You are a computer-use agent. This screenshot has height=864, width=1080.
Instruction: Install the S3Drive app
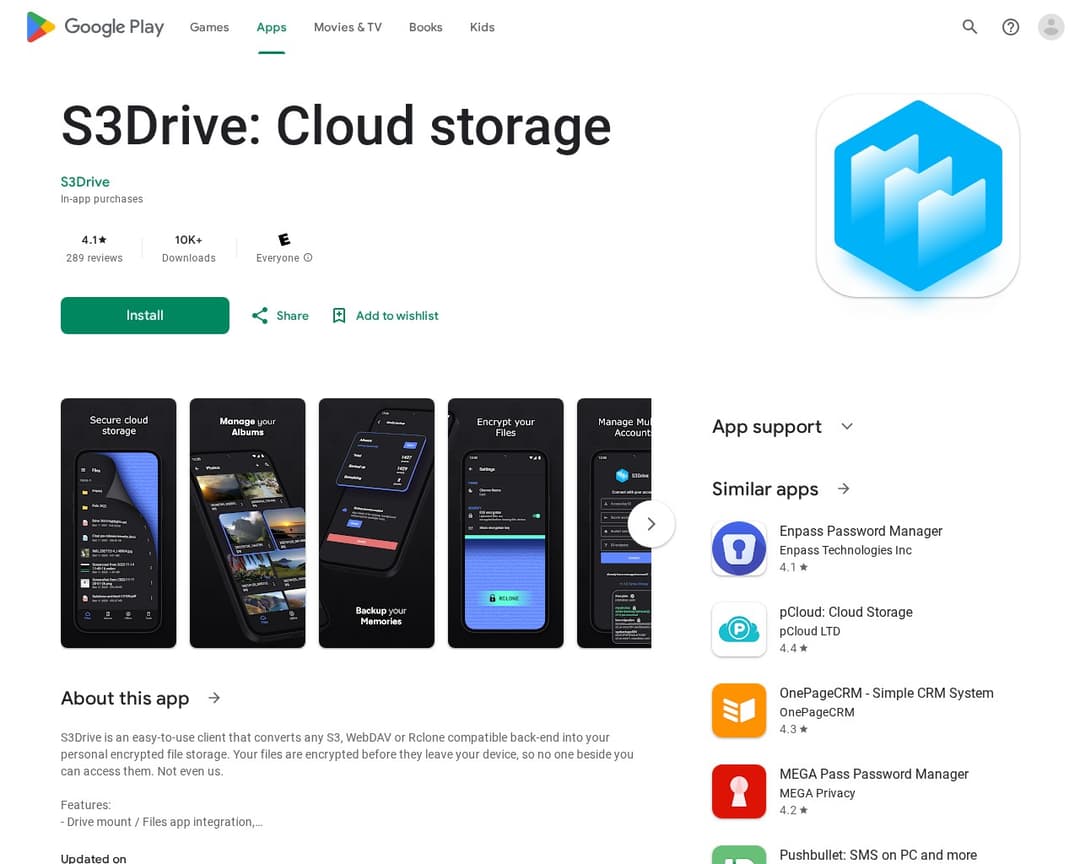click(x=145, y=316)
